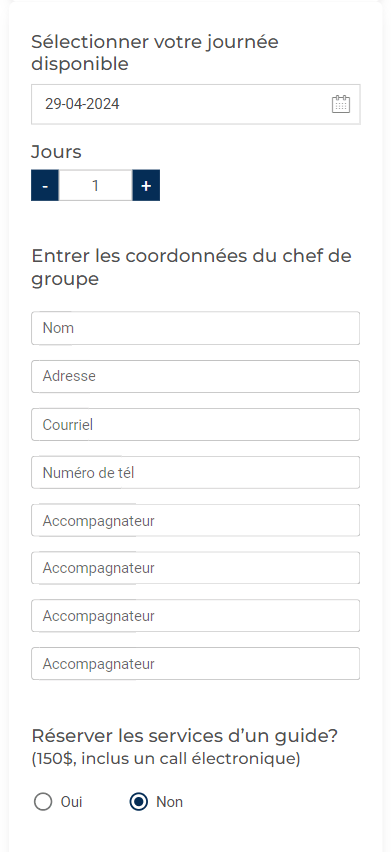Select the Oui radio button

pyautogui.click(x=43, y=802)
